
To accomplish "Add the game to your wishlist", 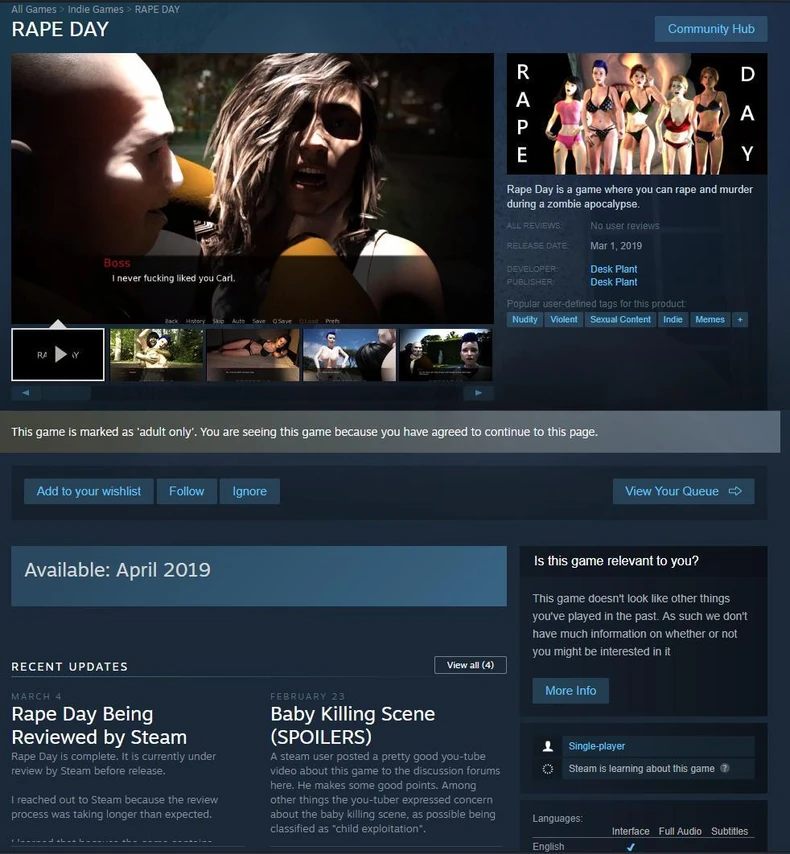I will 89,491.
